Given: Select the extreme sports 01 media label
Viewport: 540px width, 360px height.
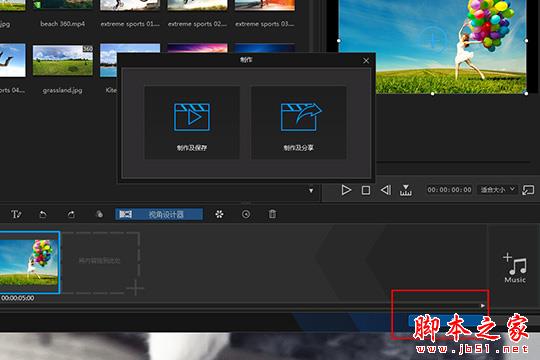Looking at the screenshot, I should coord(130,24).
